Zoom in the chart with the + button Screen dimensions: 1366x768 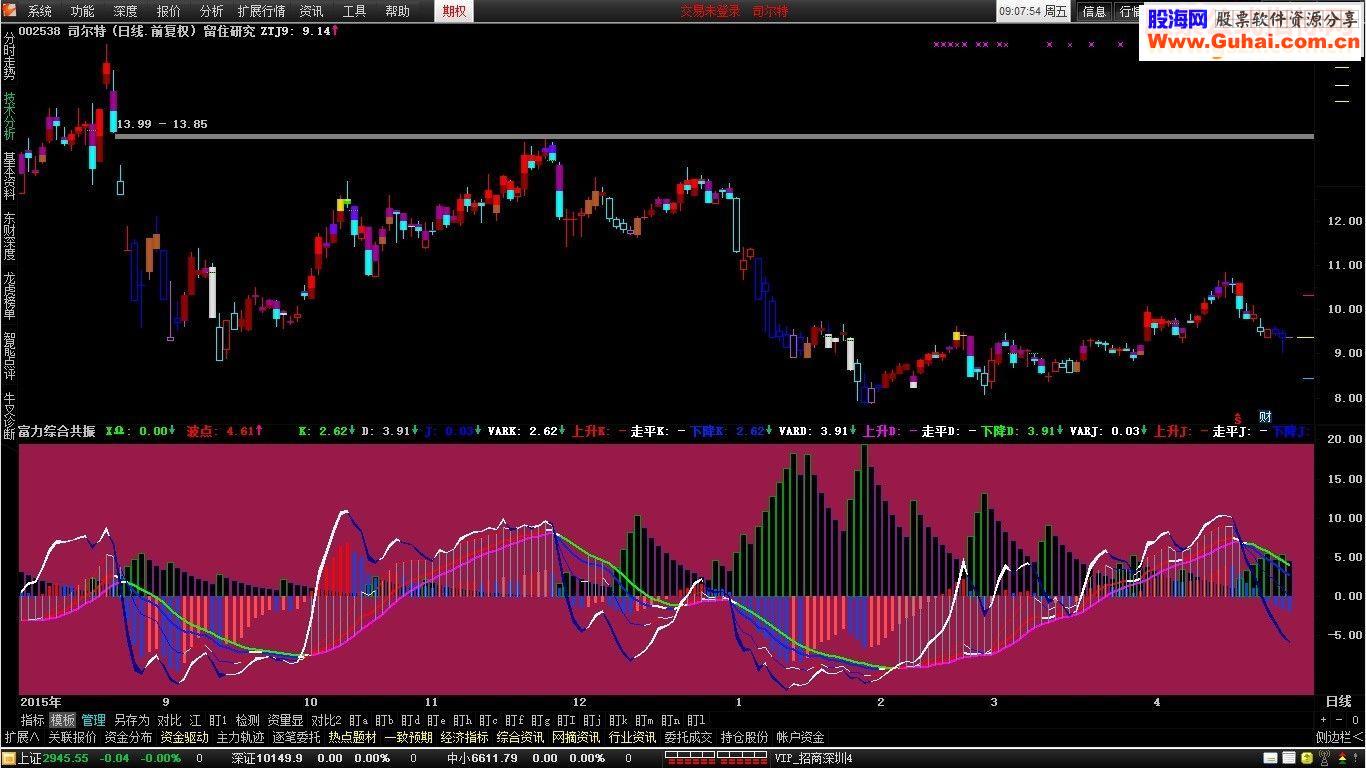coord(1324,720)
